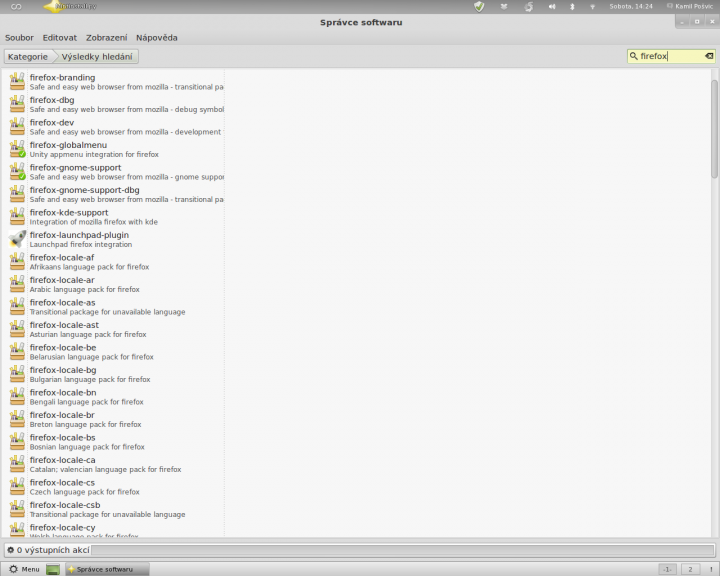Click the firefox-locale-bg package icon
Screen dimensions: 720x576
[x=17, y=374]
